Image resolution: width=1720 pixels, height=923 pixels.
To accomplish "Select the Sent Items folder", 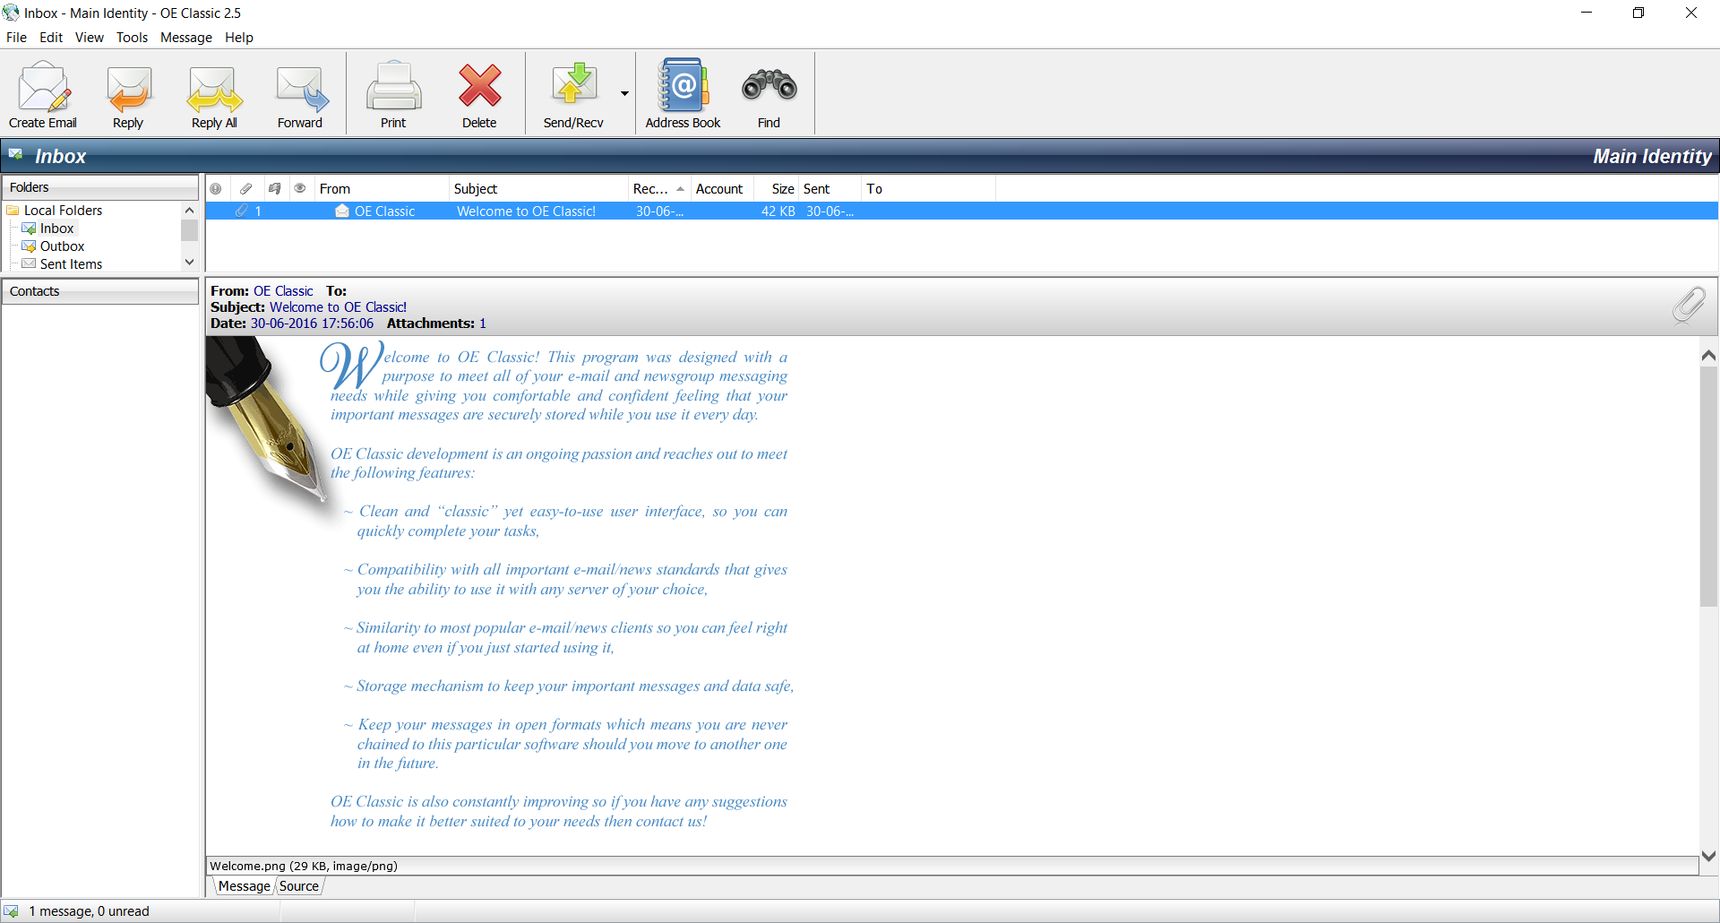I will pyautogui.click(x=71, y=264).
